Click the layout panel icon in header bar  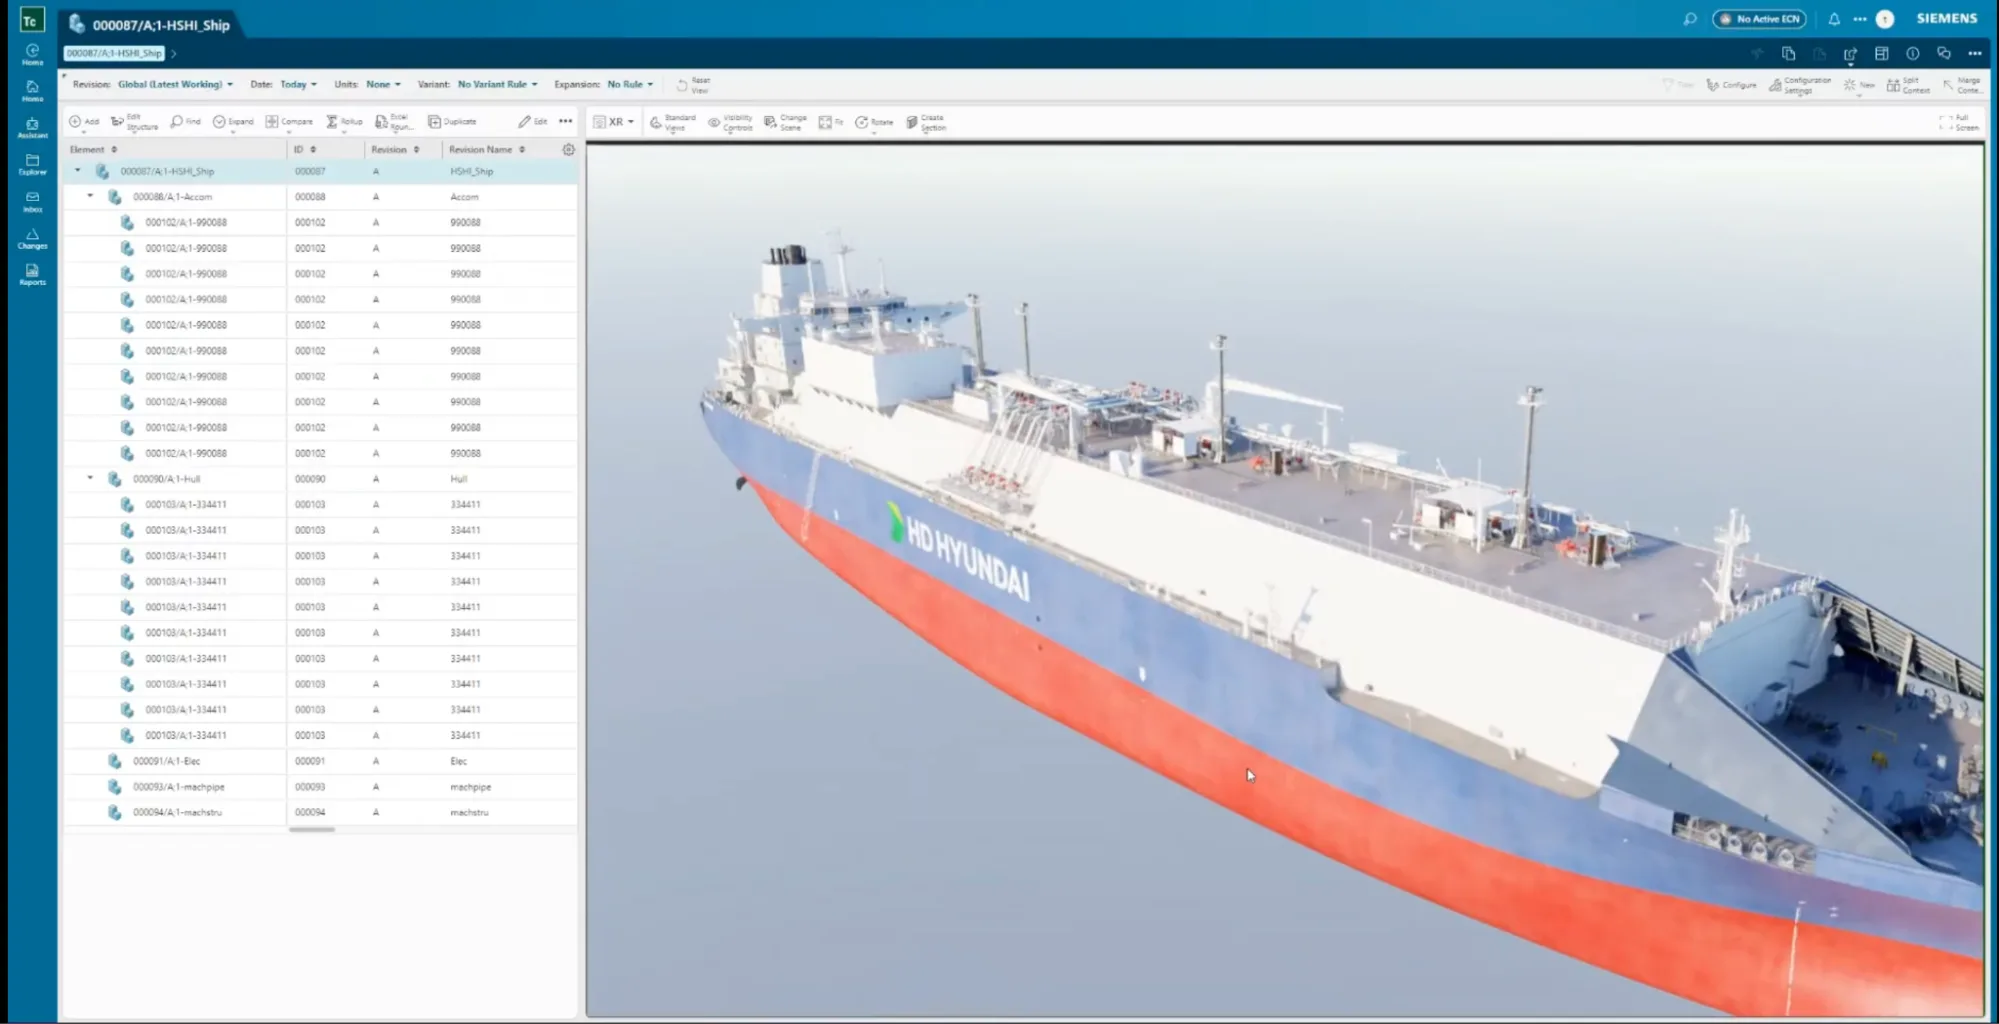tap(1881, 53)
